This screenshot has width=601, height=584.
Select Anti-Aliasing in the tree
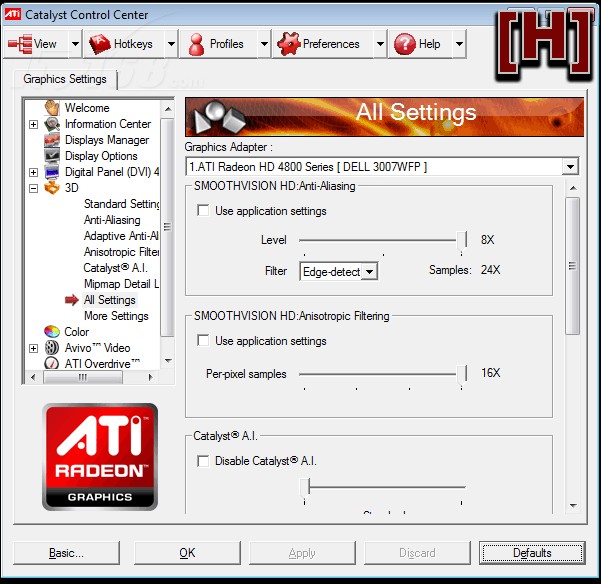[x=112, y=220]
